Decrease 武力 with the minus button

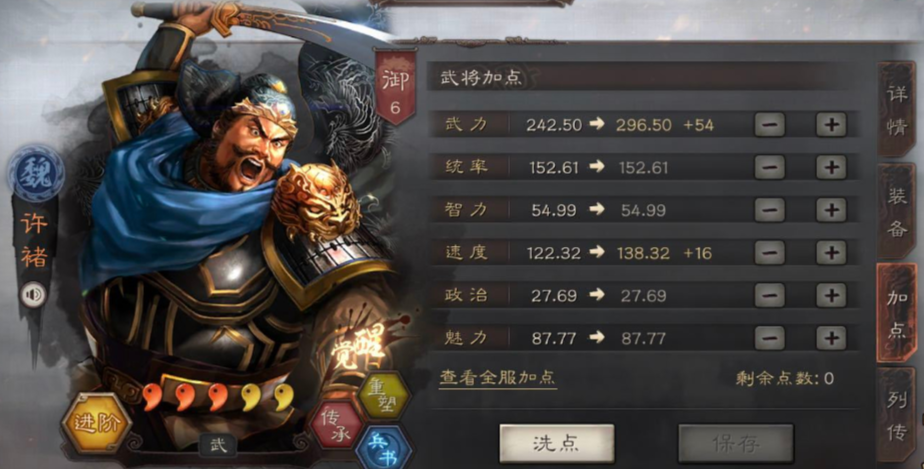770,124
